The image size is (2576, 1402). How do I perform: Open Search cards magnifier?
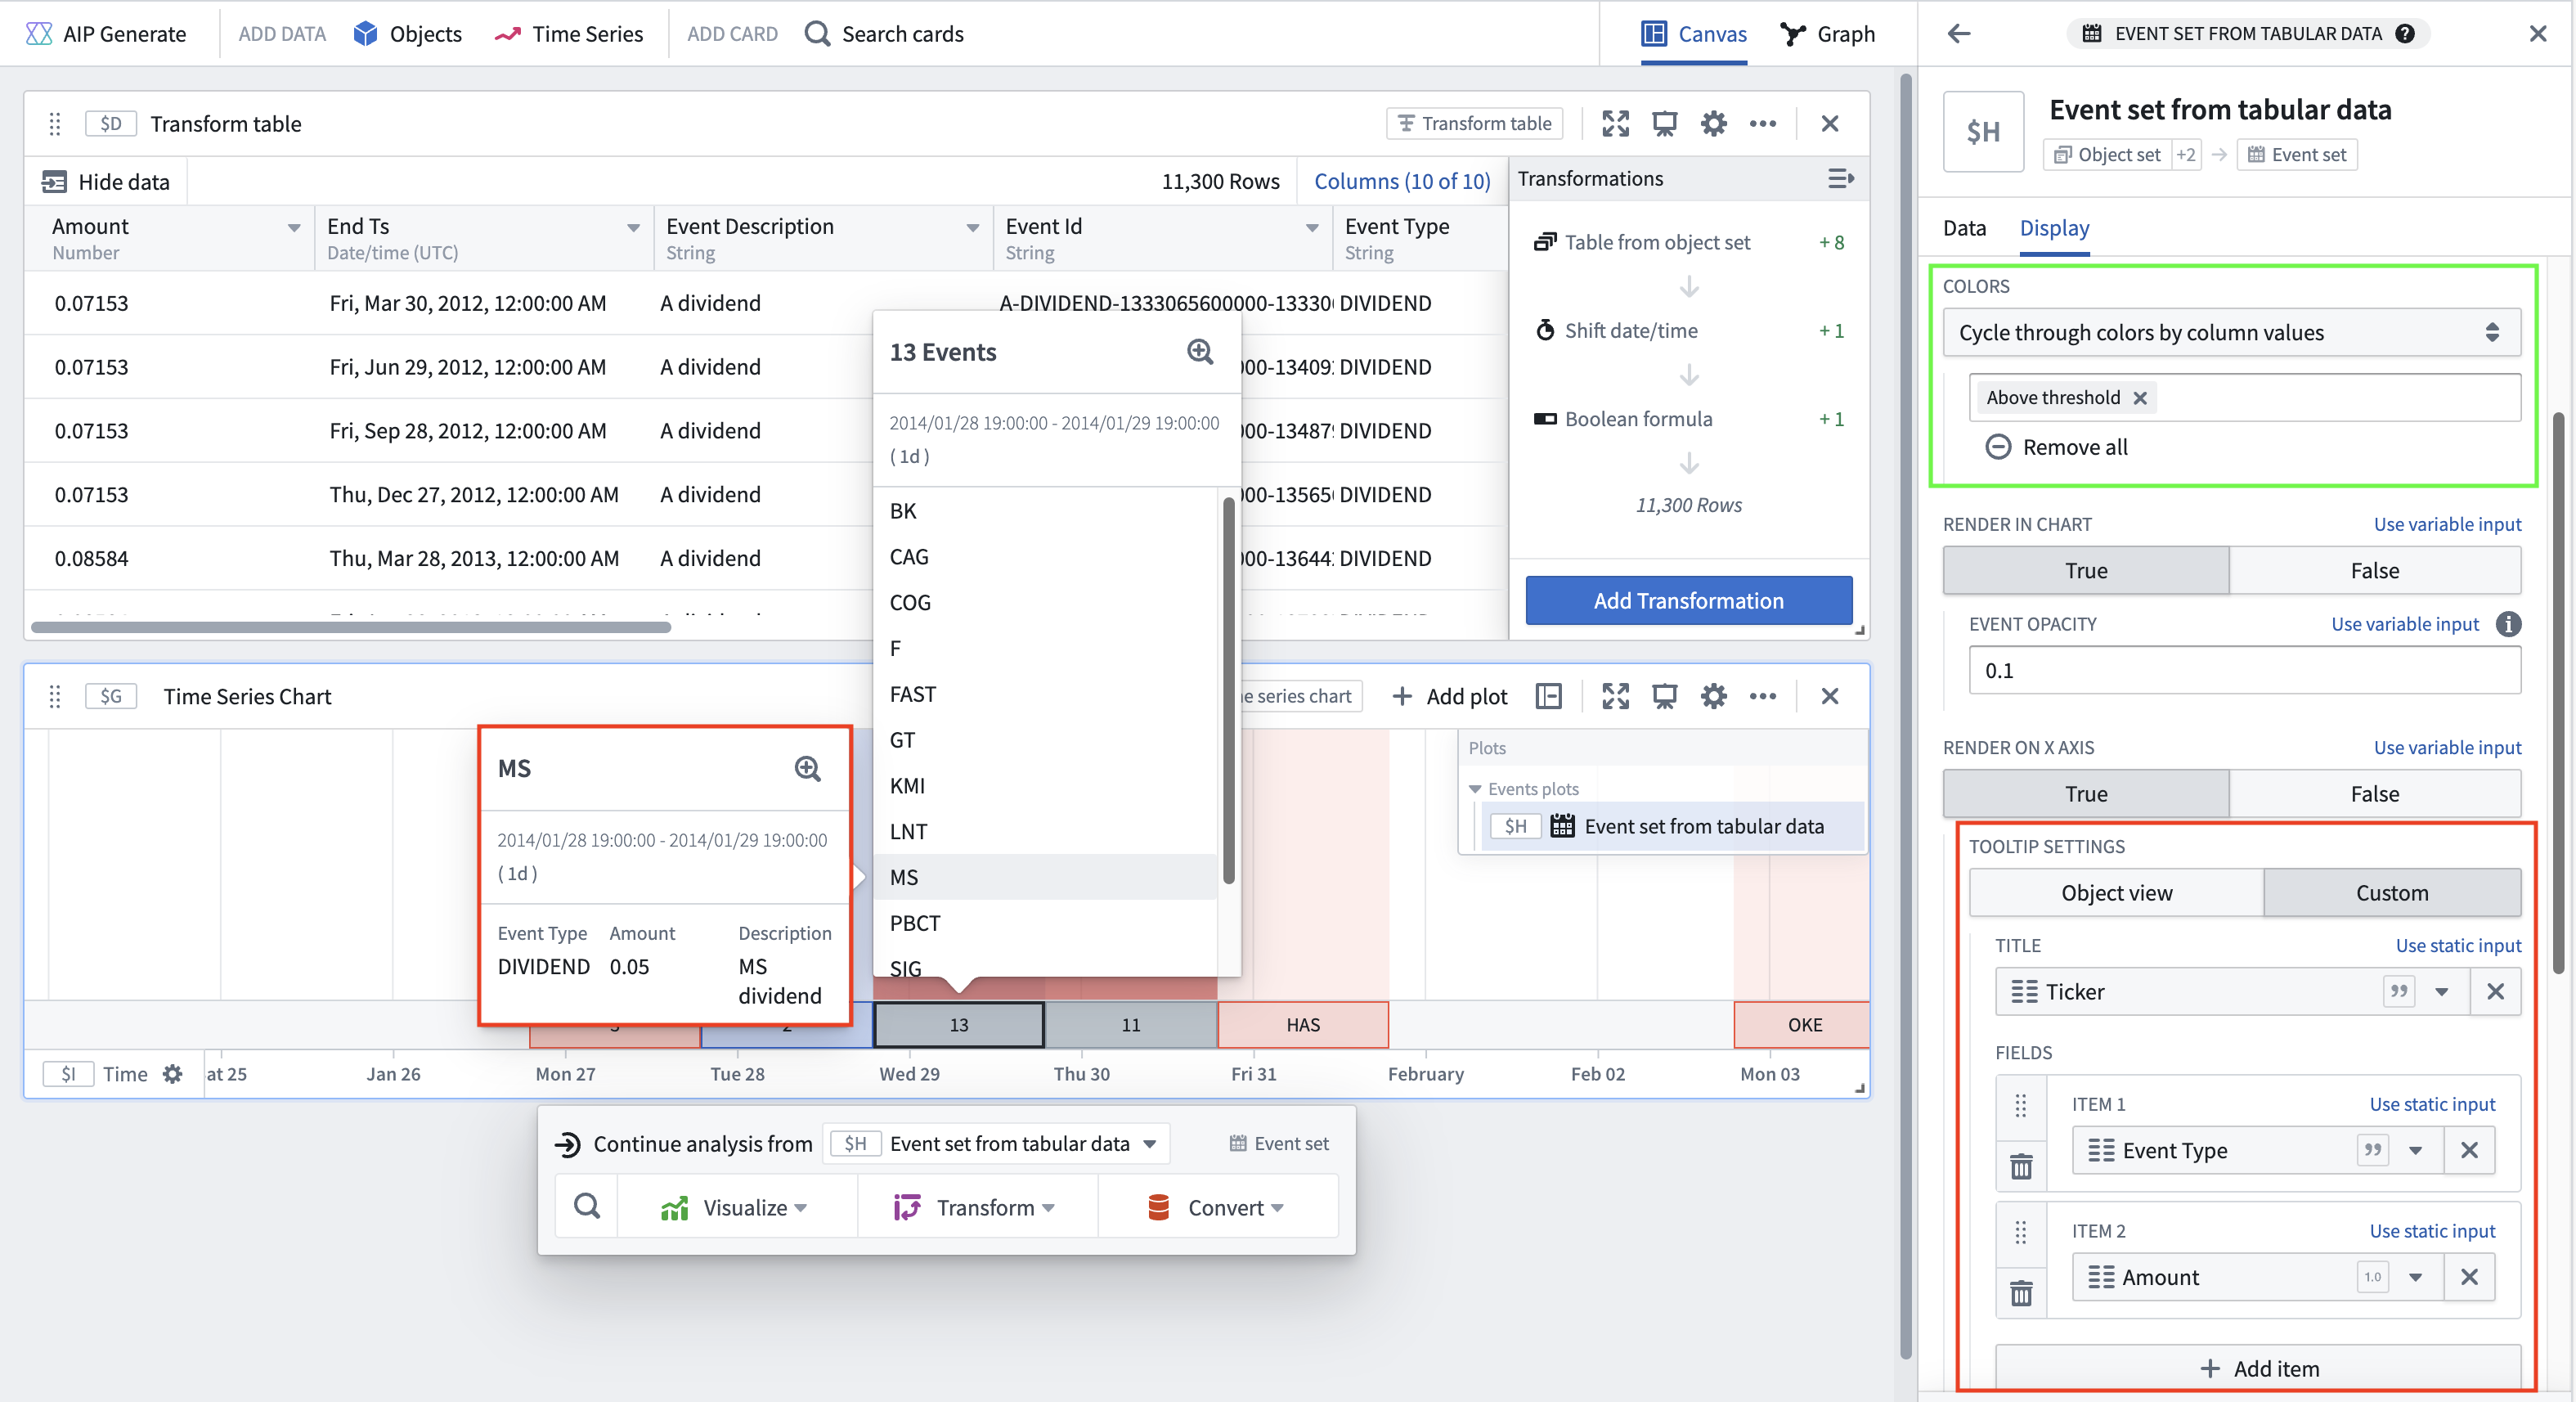tap(817, 34)
